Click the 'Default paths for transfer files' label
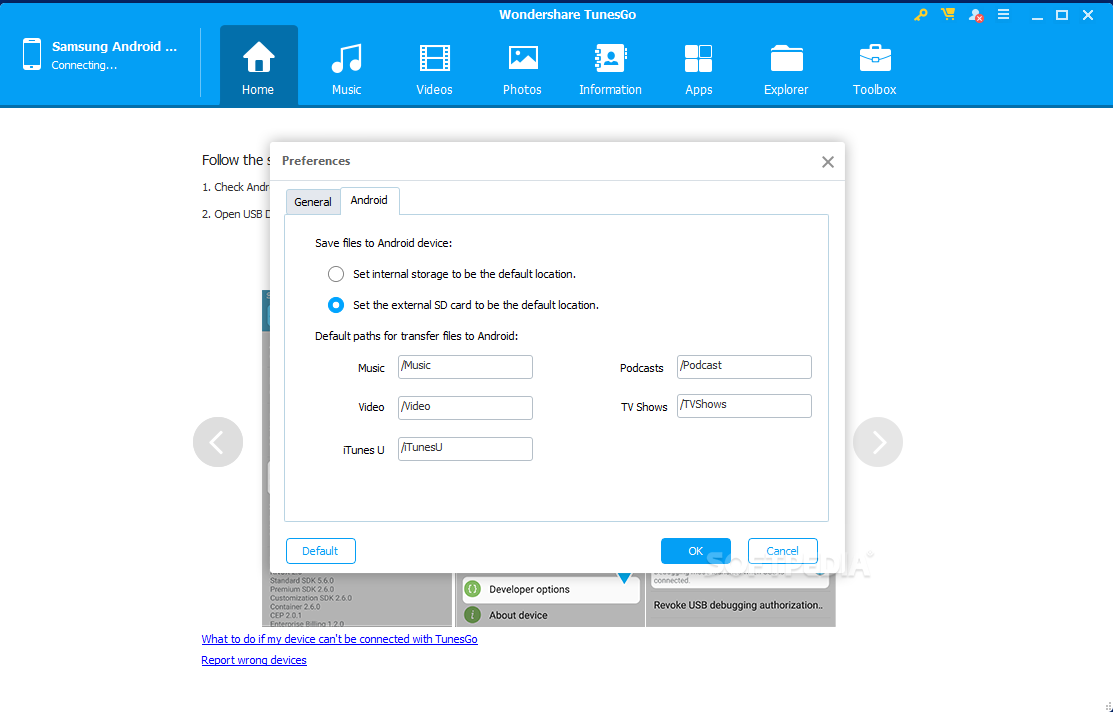The width and height of the screenshot is (1113, 712). [x=417, y=336]
